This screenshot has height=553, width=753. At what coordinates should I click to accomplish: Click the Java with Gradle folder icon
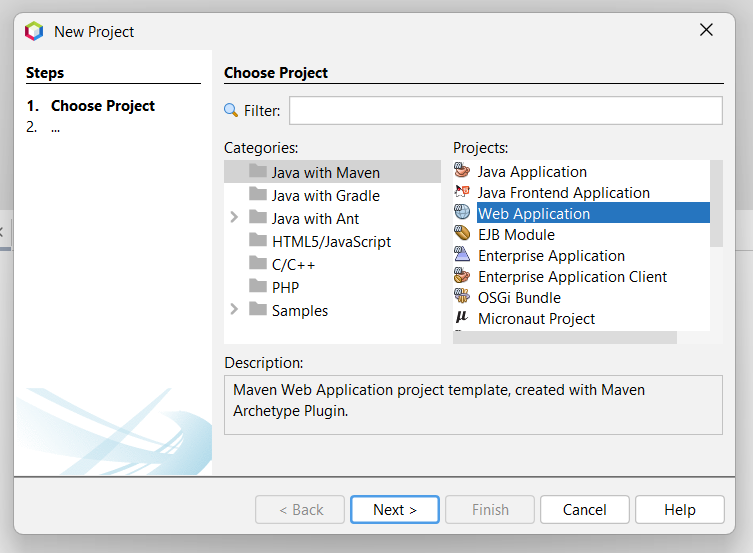258,194
